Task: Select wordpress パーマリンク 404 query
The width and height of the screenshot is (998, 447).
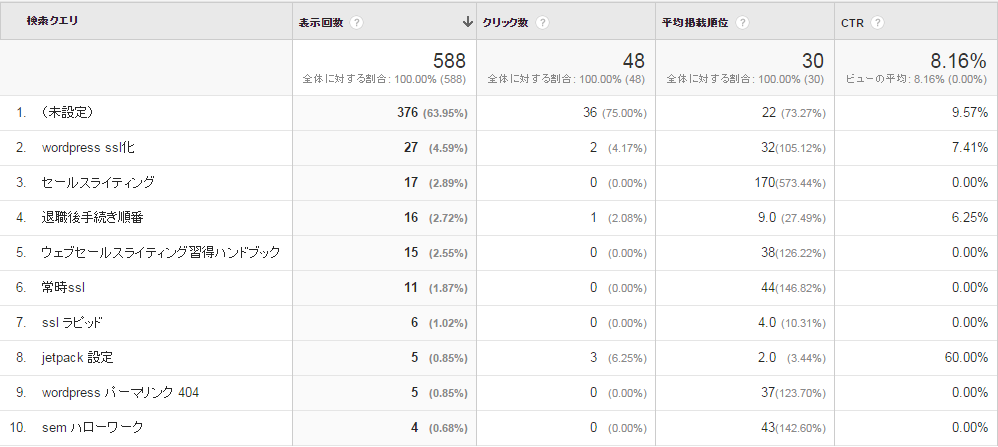Action: click(120, 392)
